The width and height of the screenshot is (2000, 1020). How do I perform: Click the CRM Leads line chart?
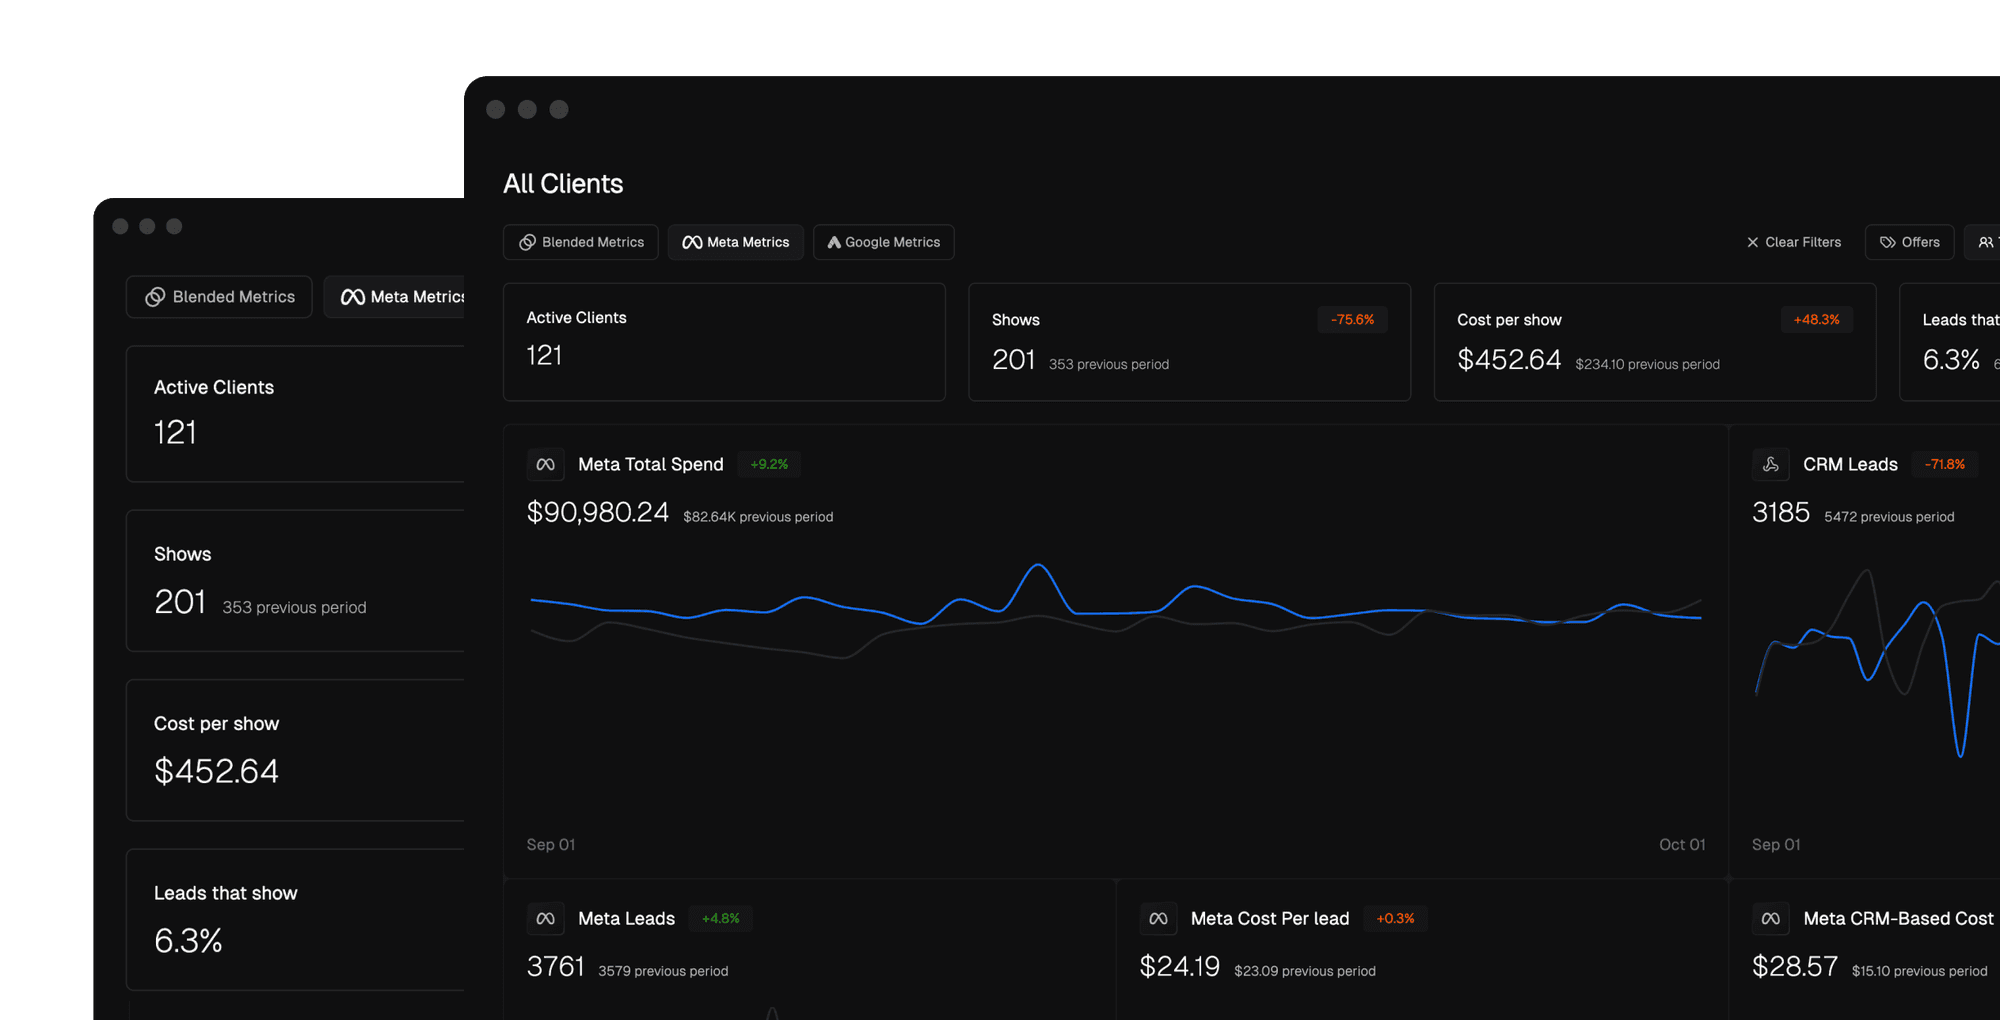pyautogui.click(x=1876, y=662)
